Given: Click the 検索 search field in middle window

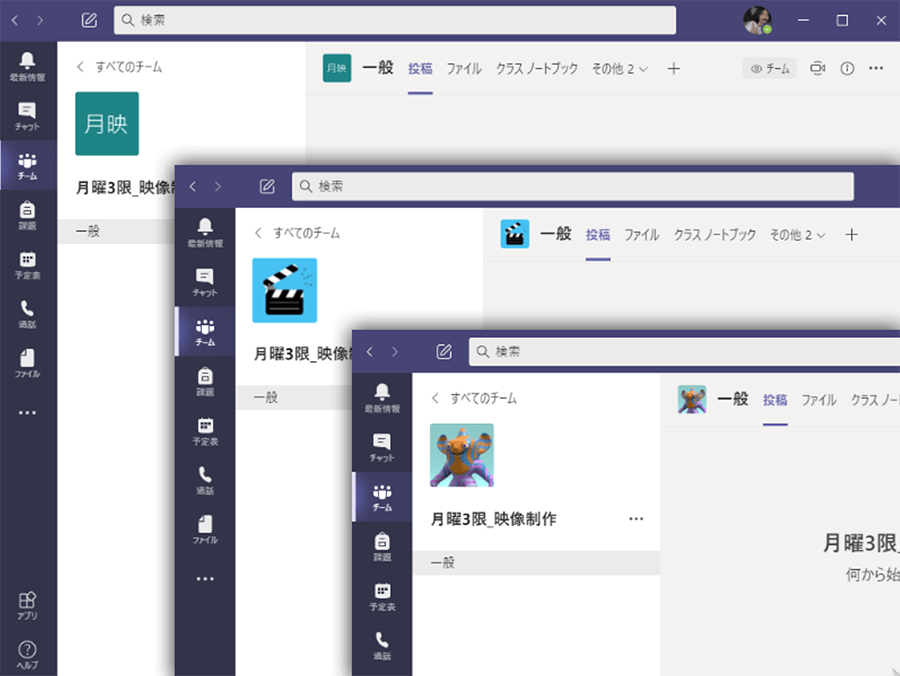Looking at the screenshot, I should (x=573, y=187).
